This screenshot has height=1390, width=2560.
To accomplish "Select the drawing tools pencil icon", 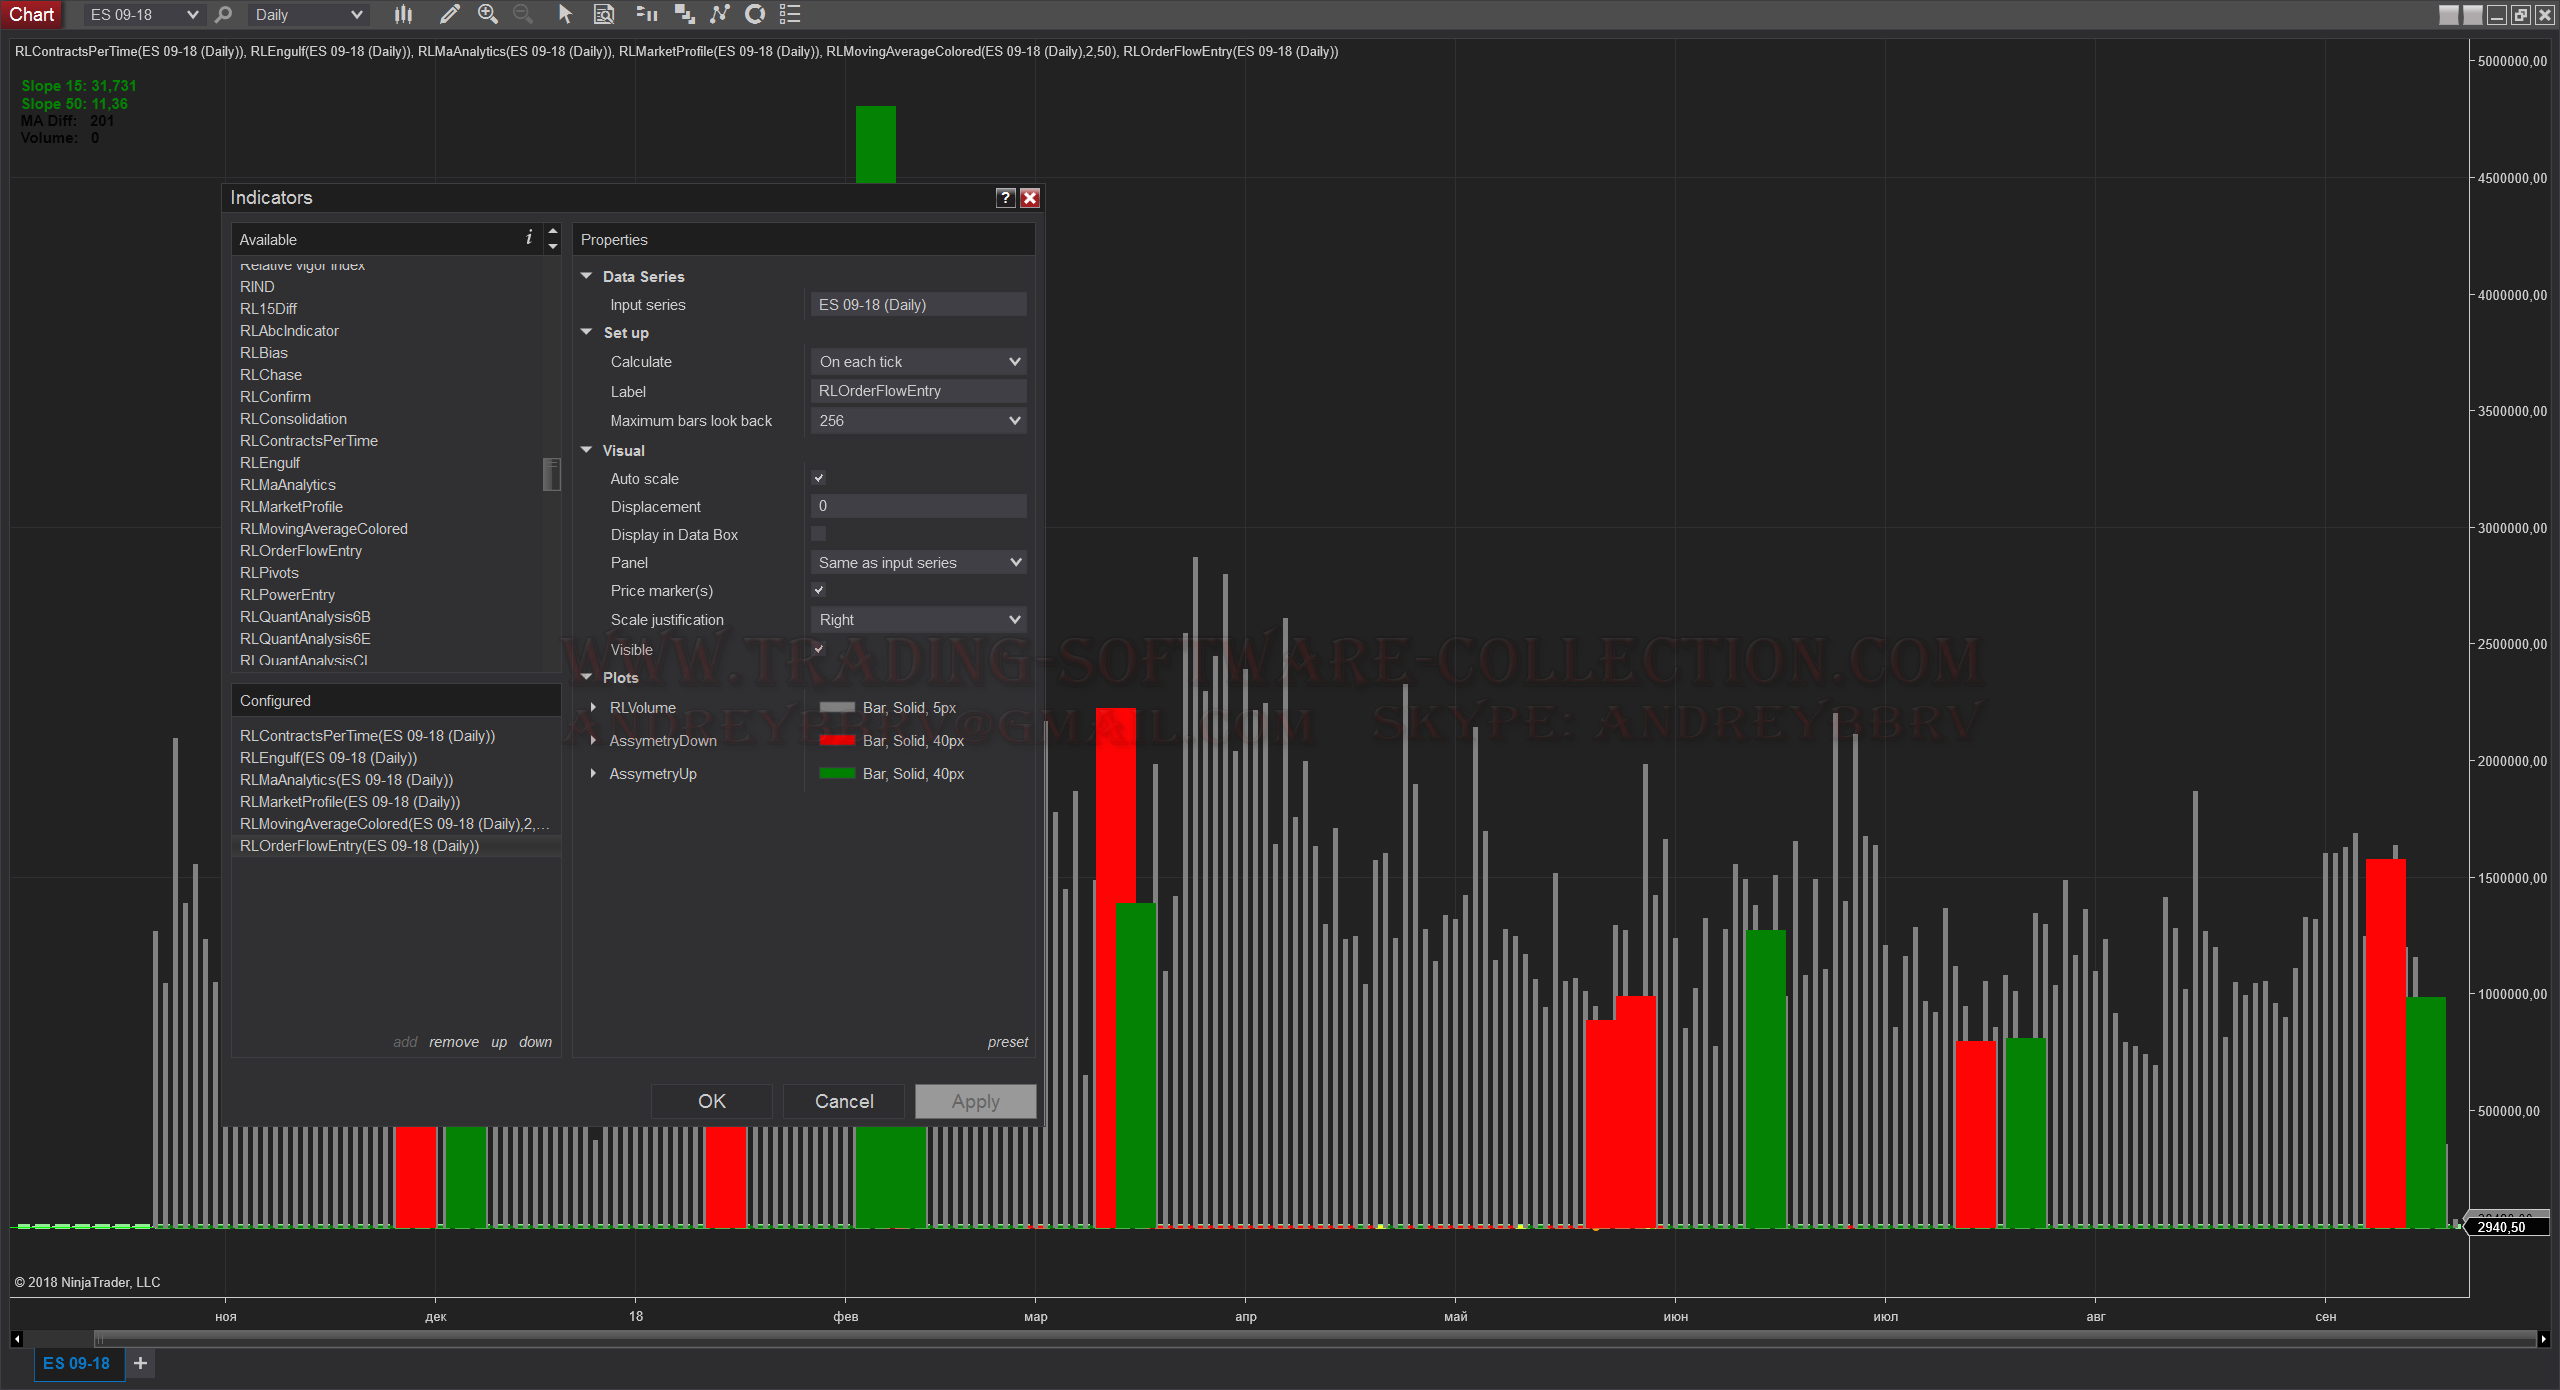I will pos(450,14).
